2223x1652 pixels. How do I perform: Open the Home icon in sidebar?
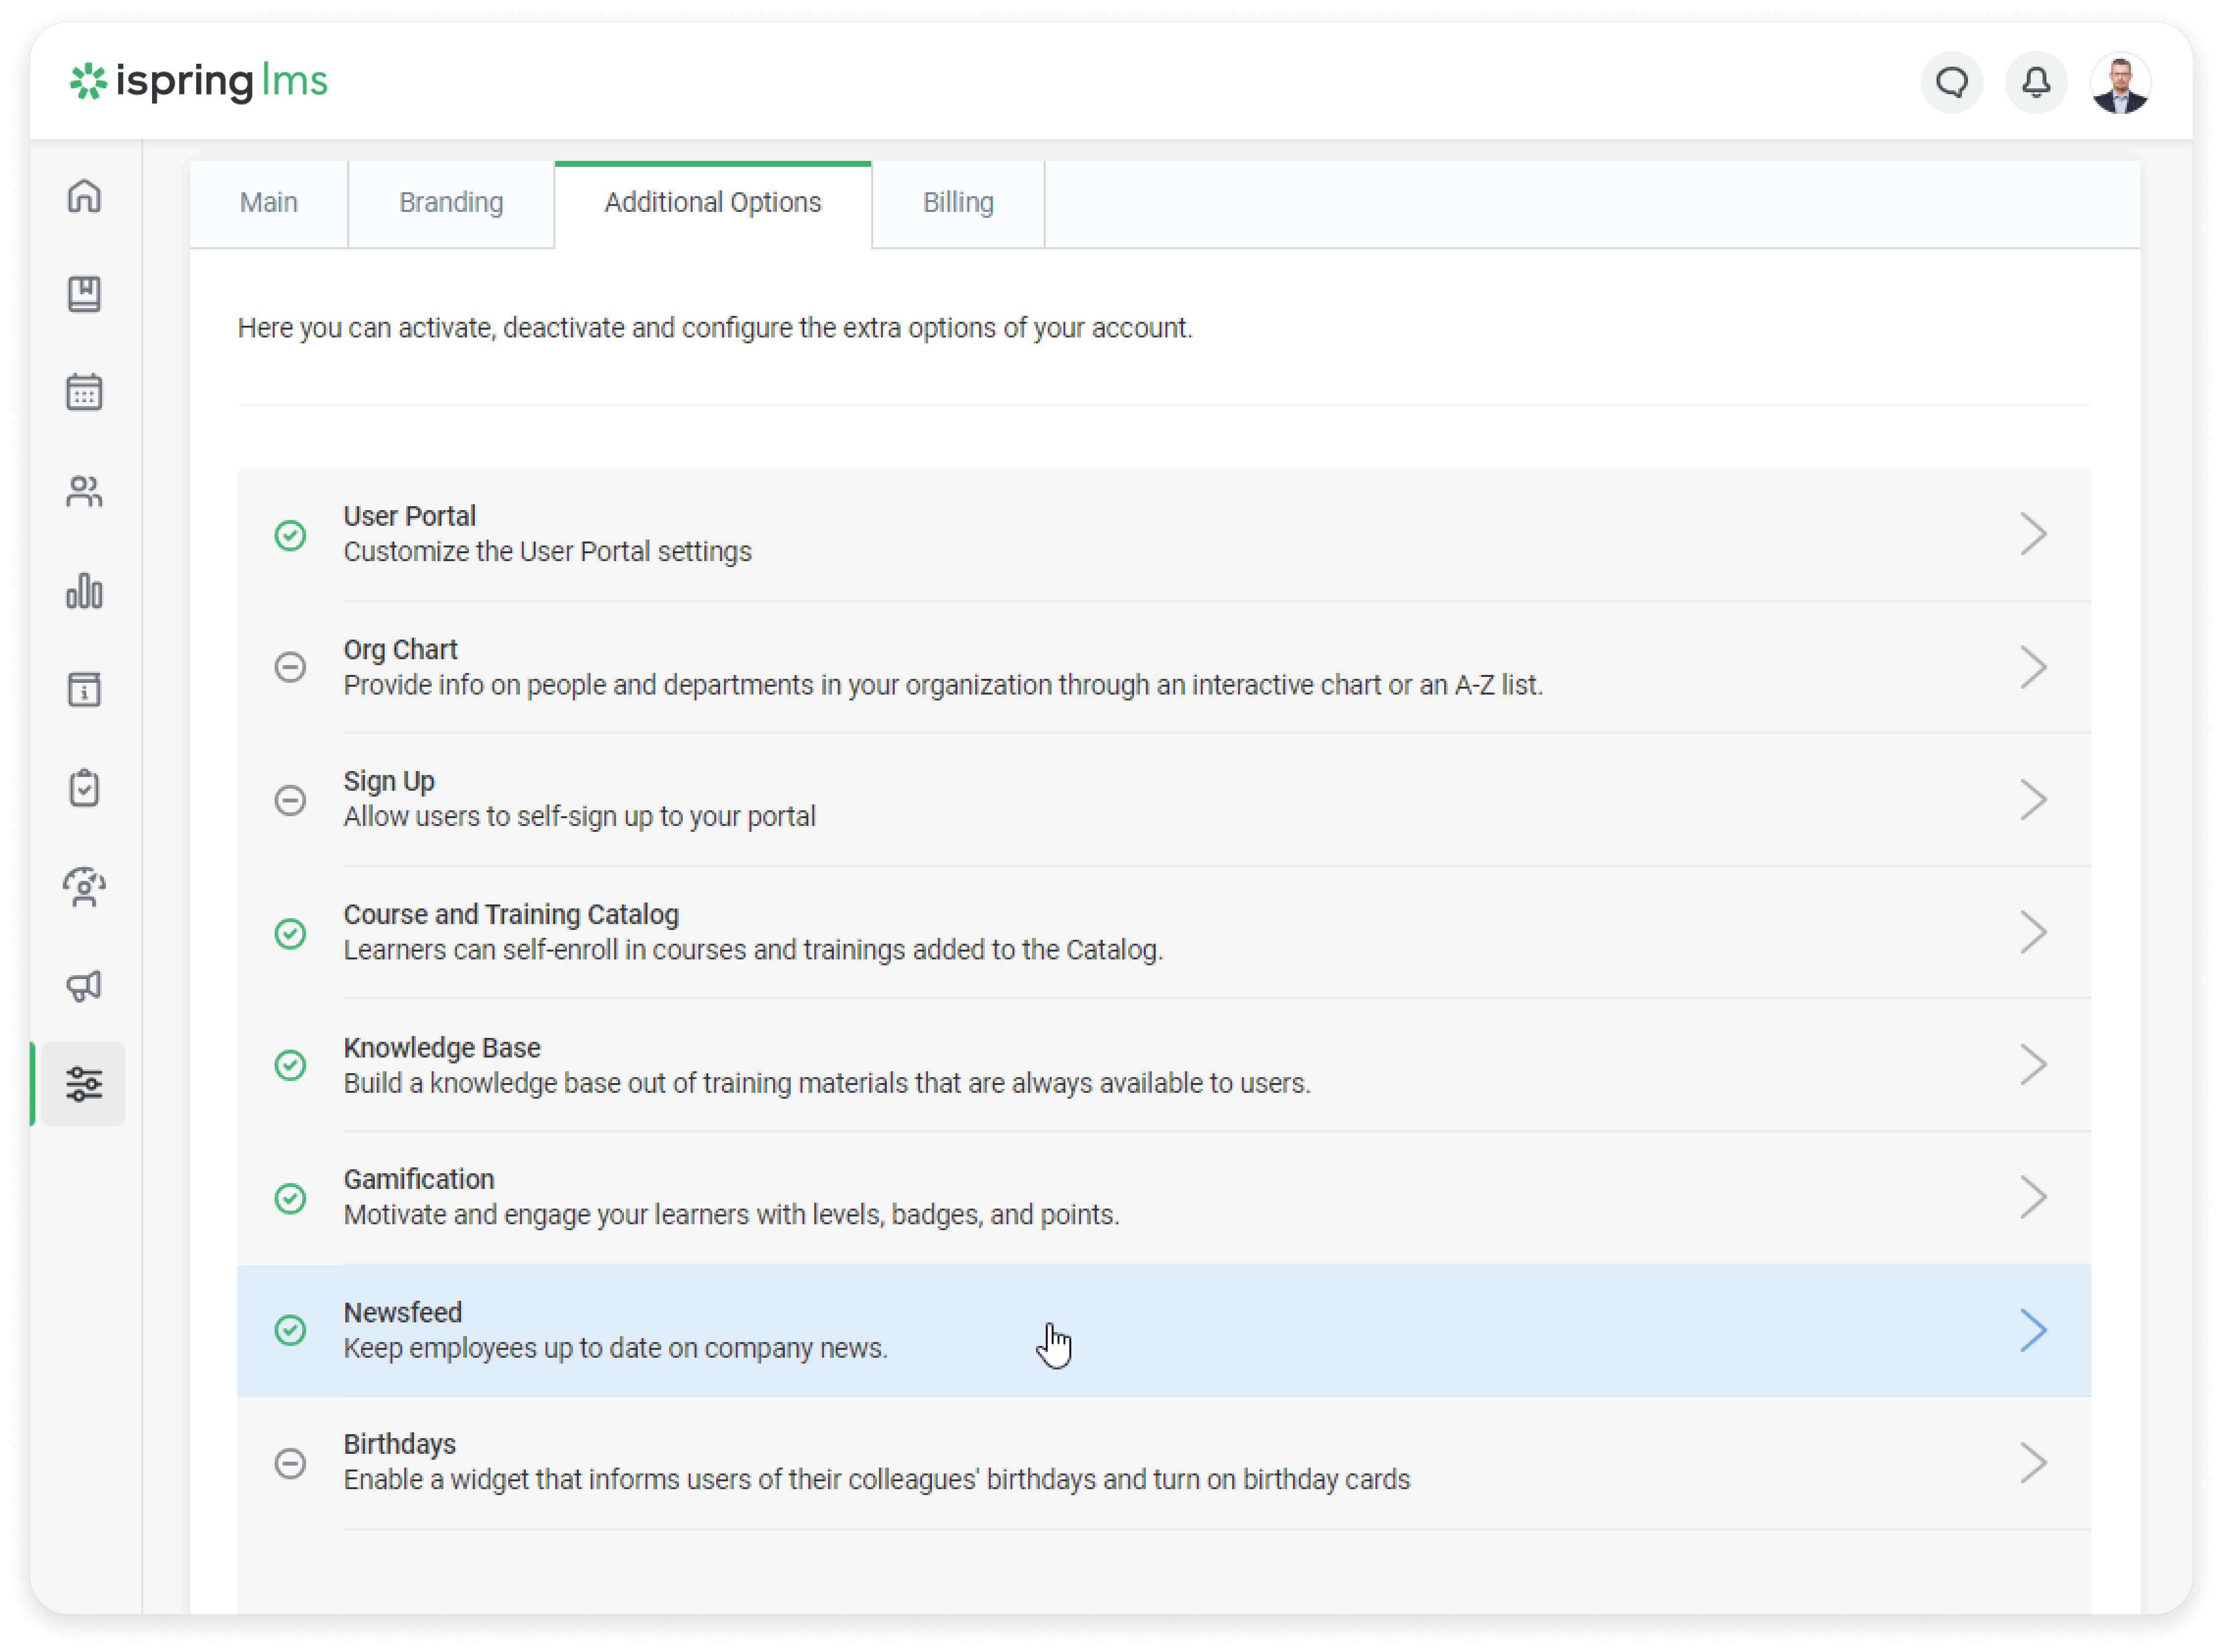coord(84,196)
